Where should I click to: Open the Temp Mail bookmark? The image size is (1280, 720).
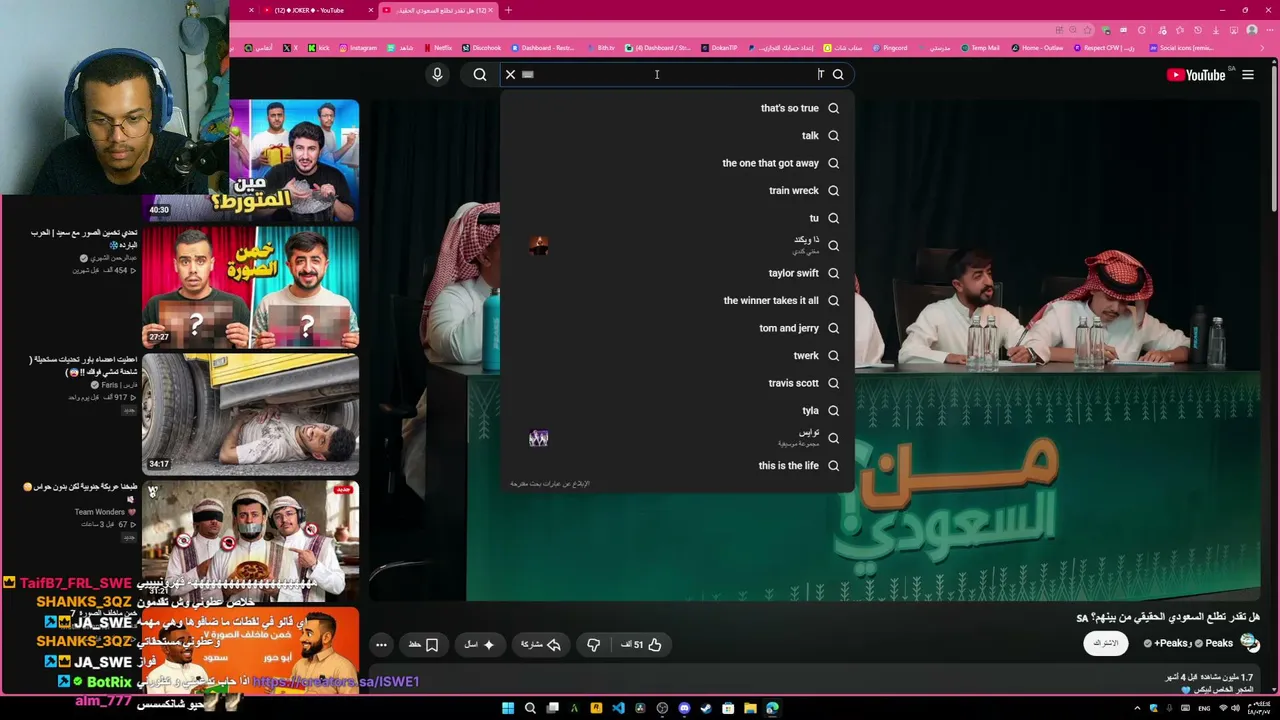(x=980, y=48)
